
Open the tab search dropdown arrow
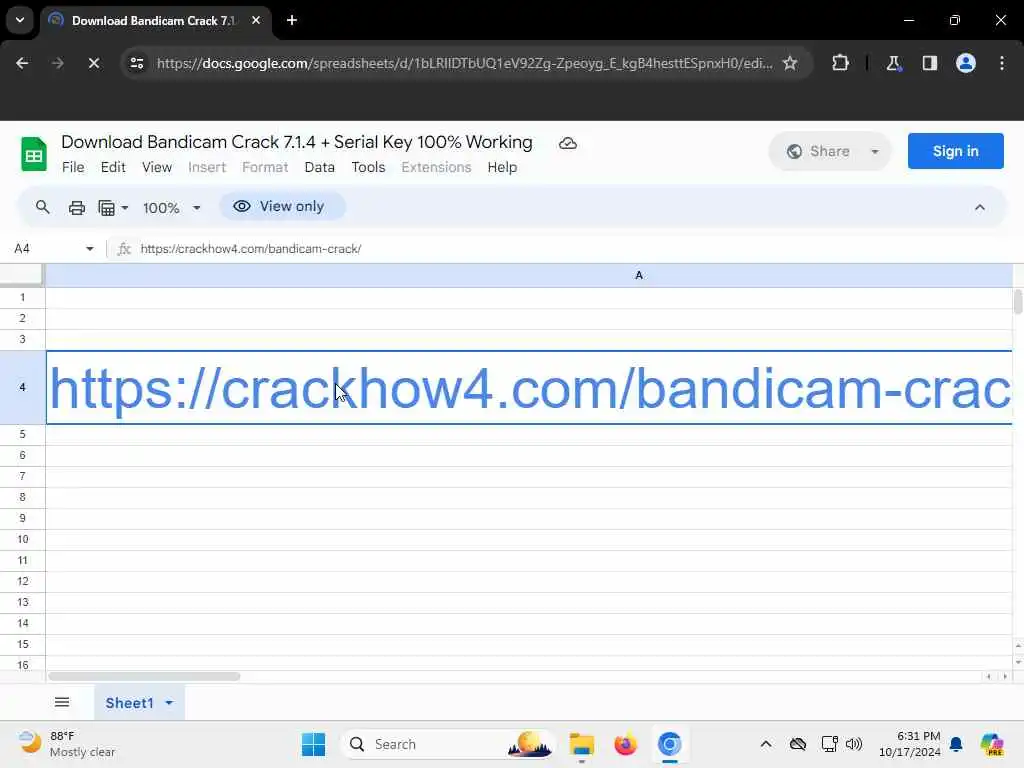point(20,20)
